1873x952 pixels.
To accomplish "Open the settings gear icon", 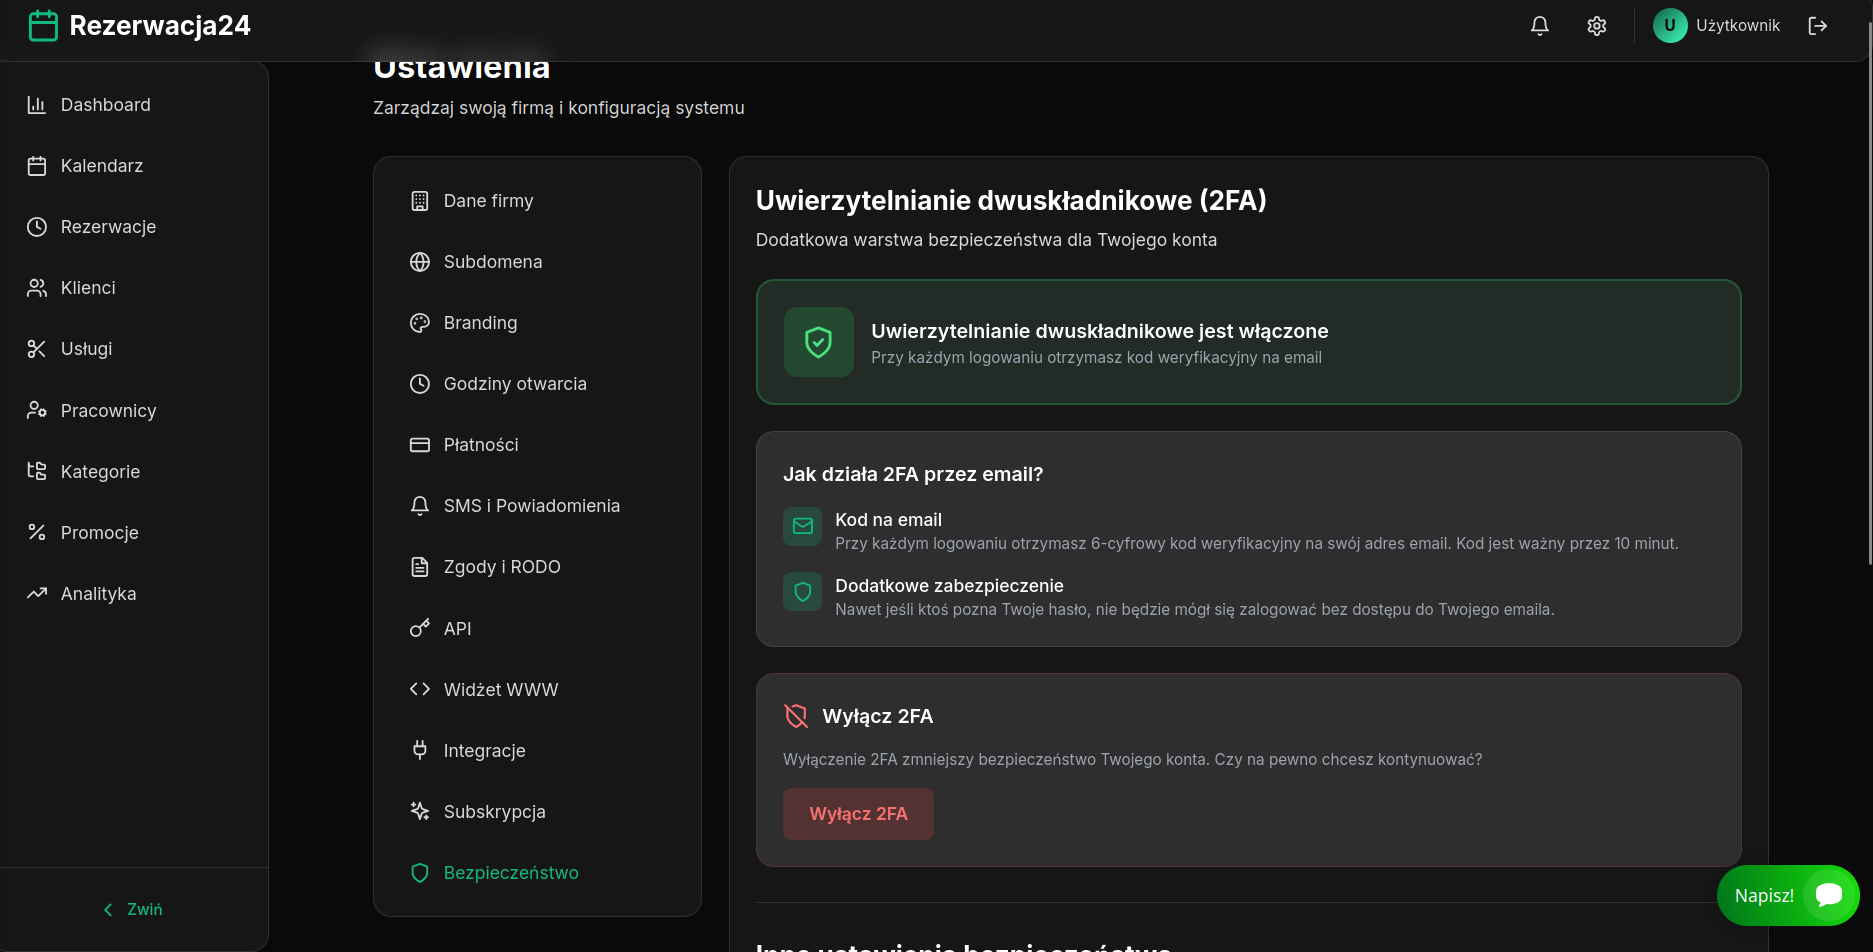I will (1596, 25).
